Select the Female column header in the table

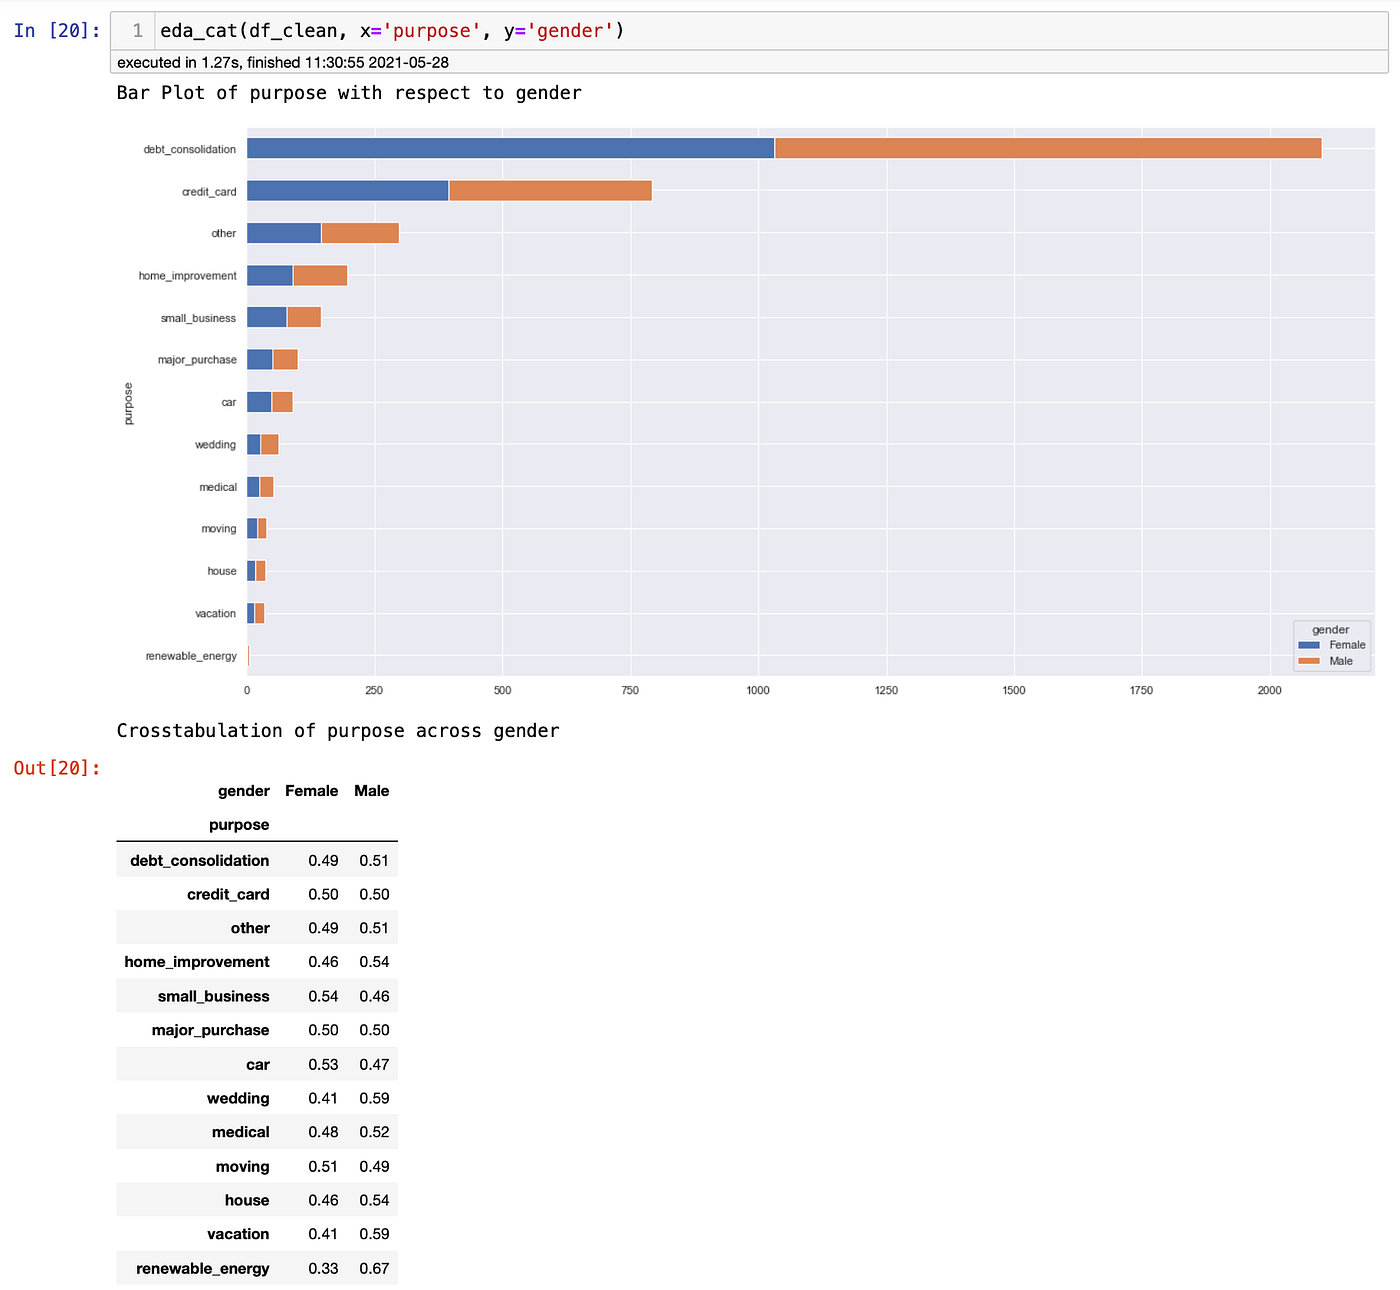pos(311,790)
